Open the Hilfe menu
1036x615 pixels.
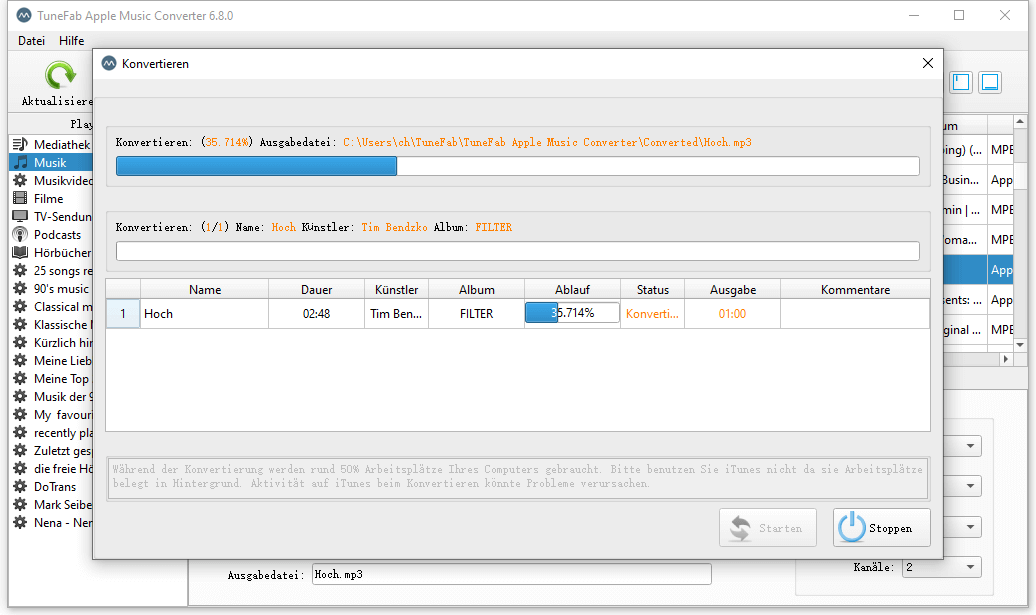tap(71, 41)
